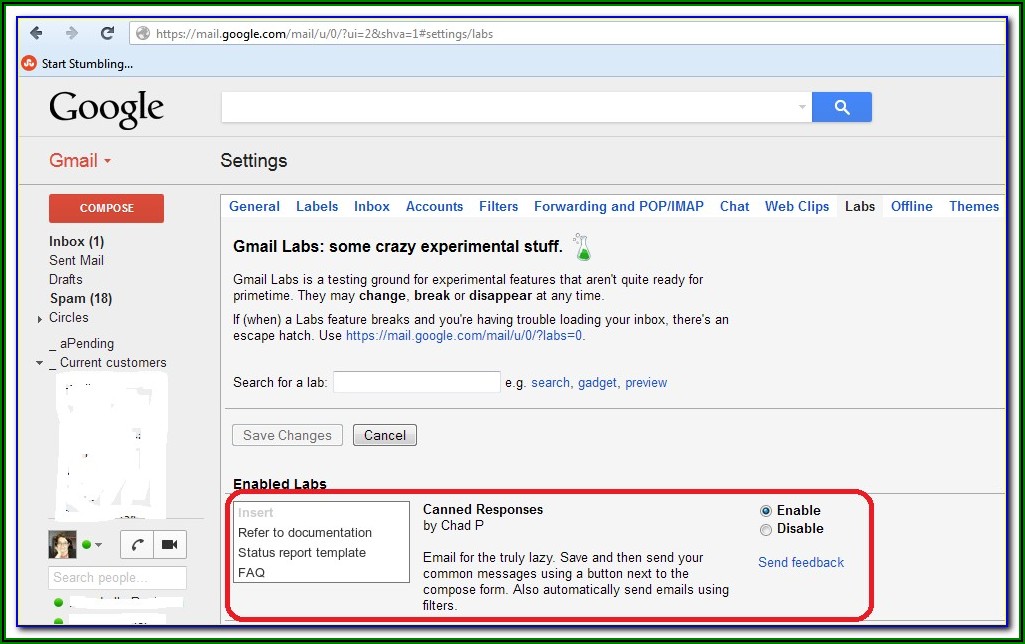Start a phone call from chat

tap(136, 544)
